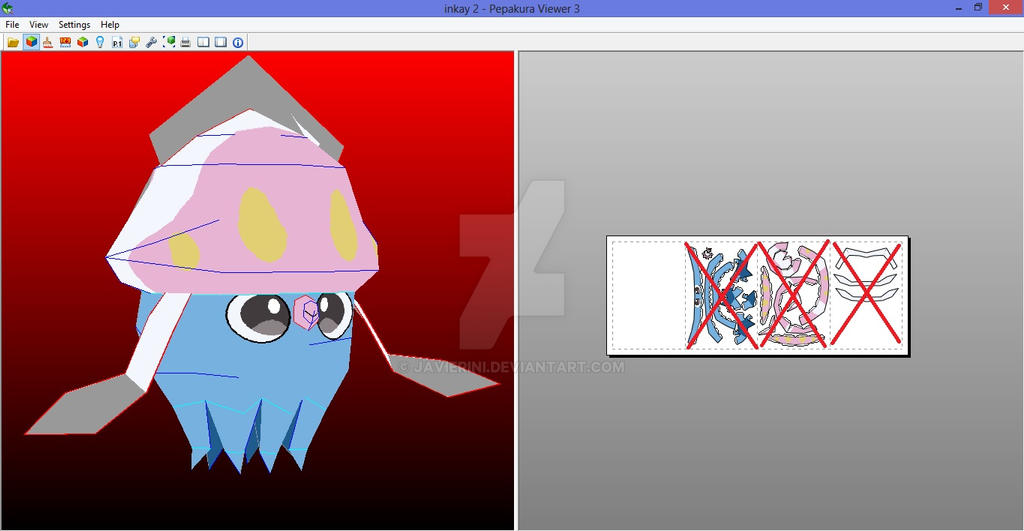Viewport: 1024px width, 531px height.
Task: Click the second colored cube icon
Action: pyautogui.click(x=82, y=42)
